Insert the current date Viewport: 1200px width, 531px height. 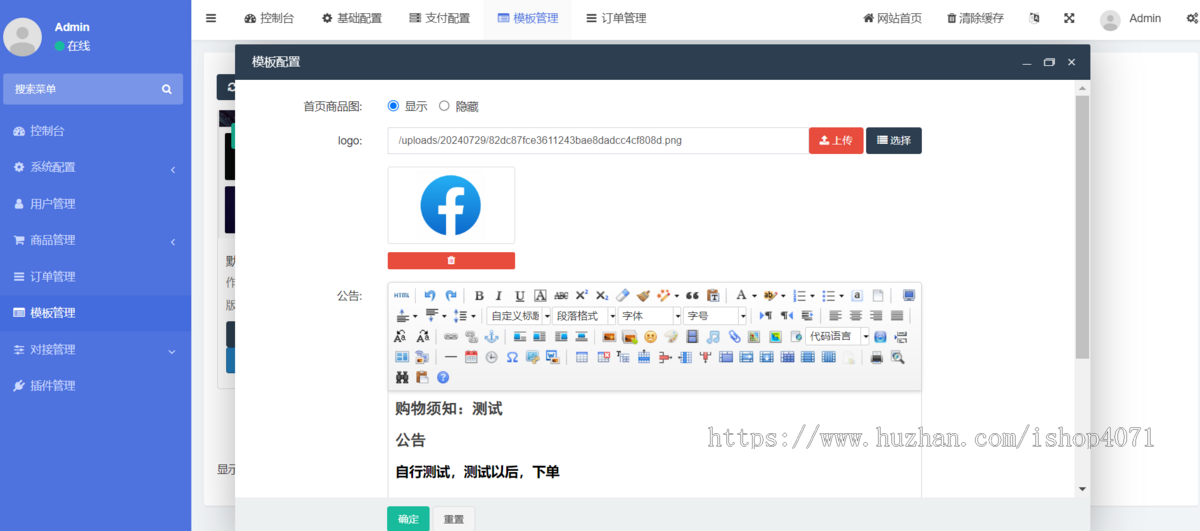coord(471,357)
